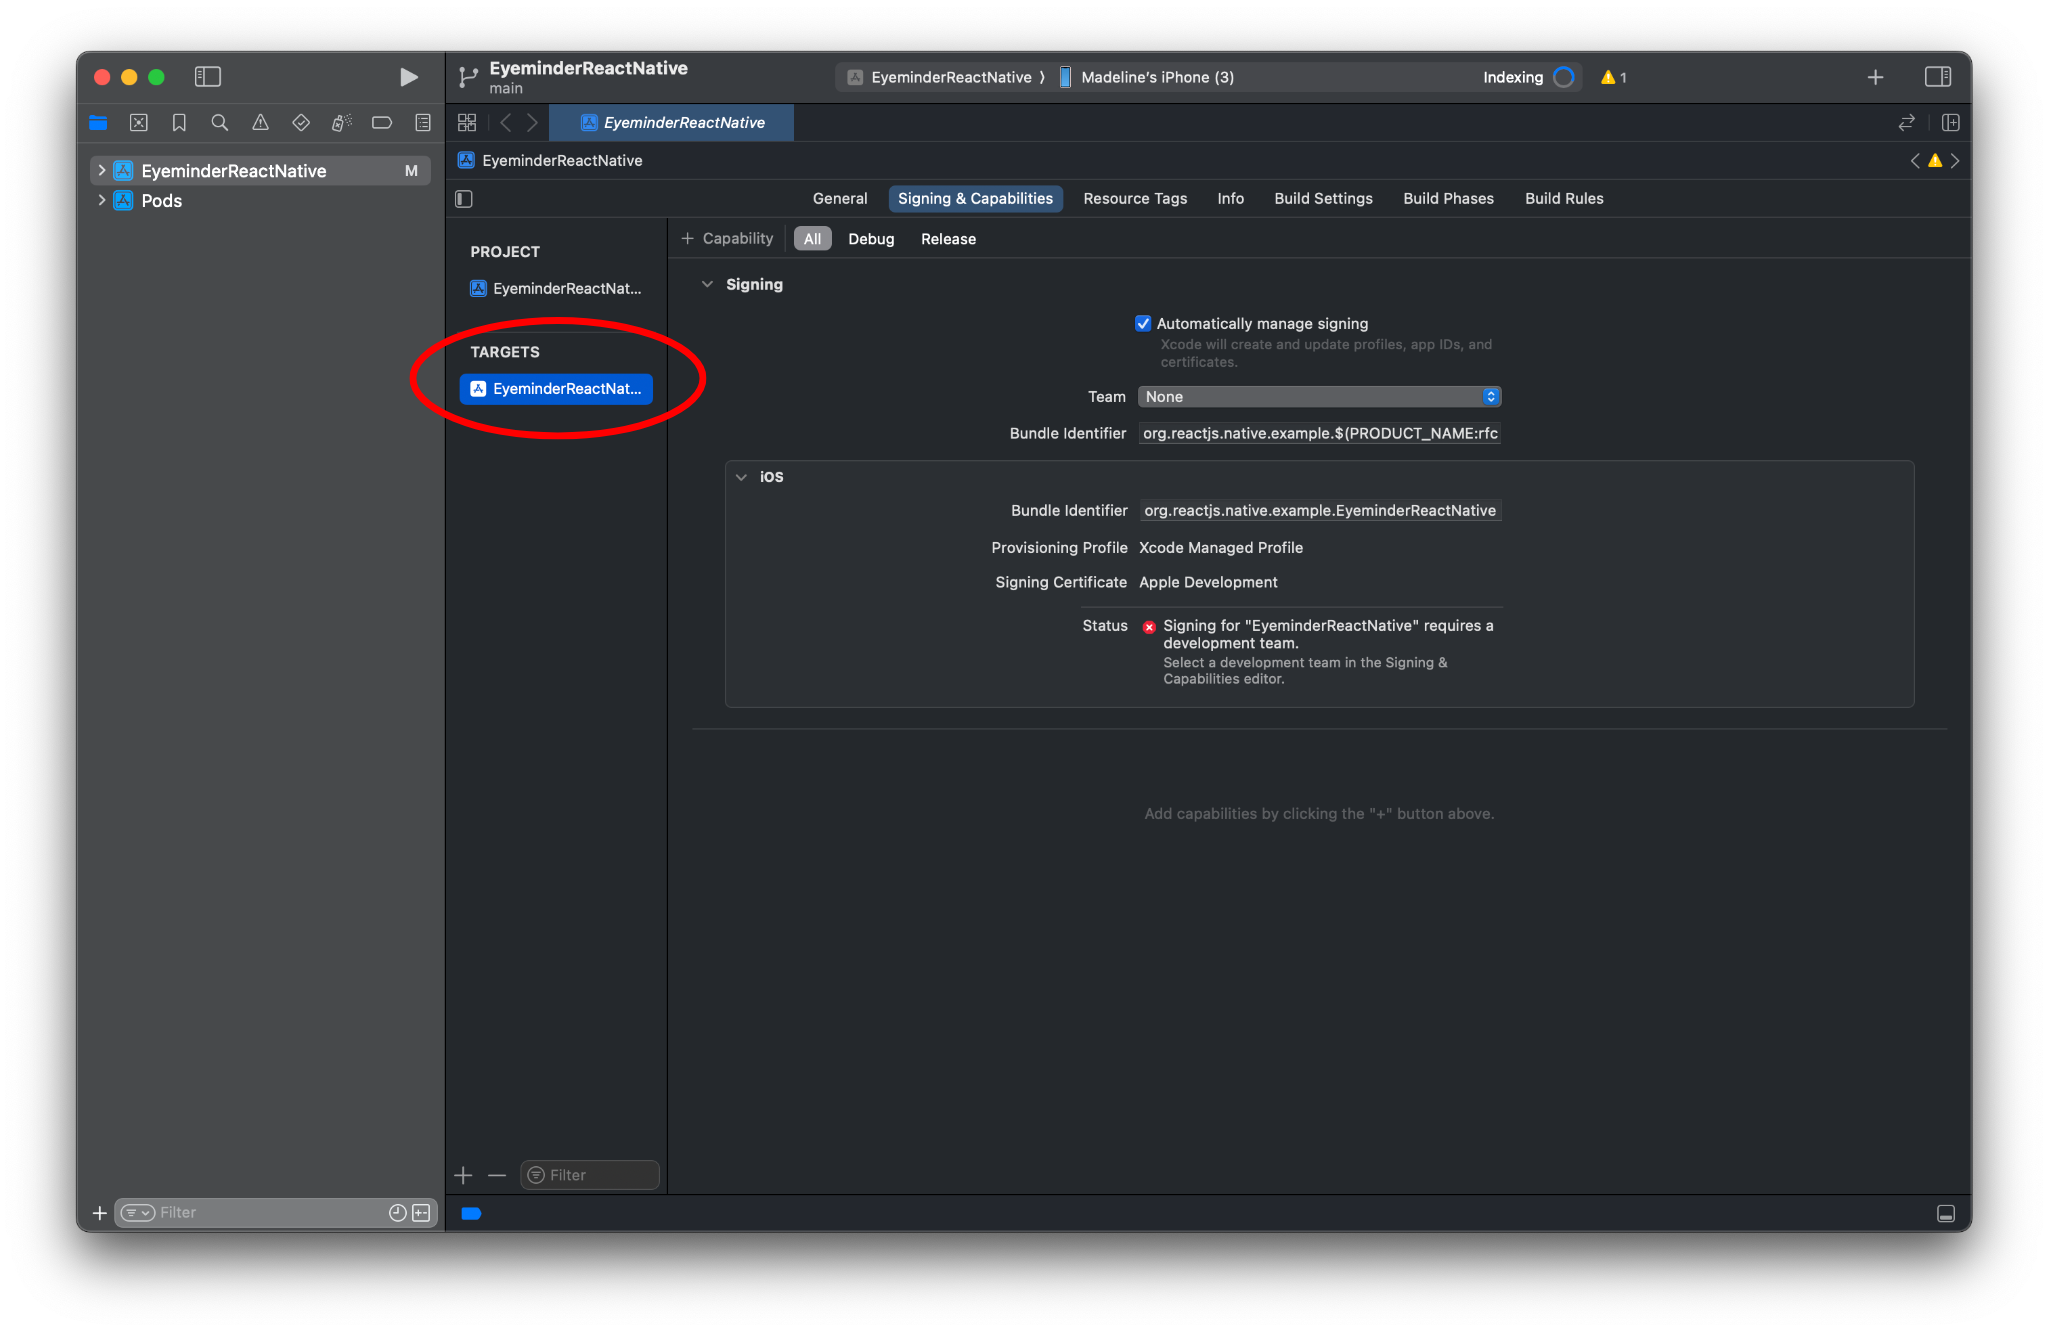Add a new Capability
Image resolution: width=2048 pixels, height=1332 pixels.
(x=727, y=239)
